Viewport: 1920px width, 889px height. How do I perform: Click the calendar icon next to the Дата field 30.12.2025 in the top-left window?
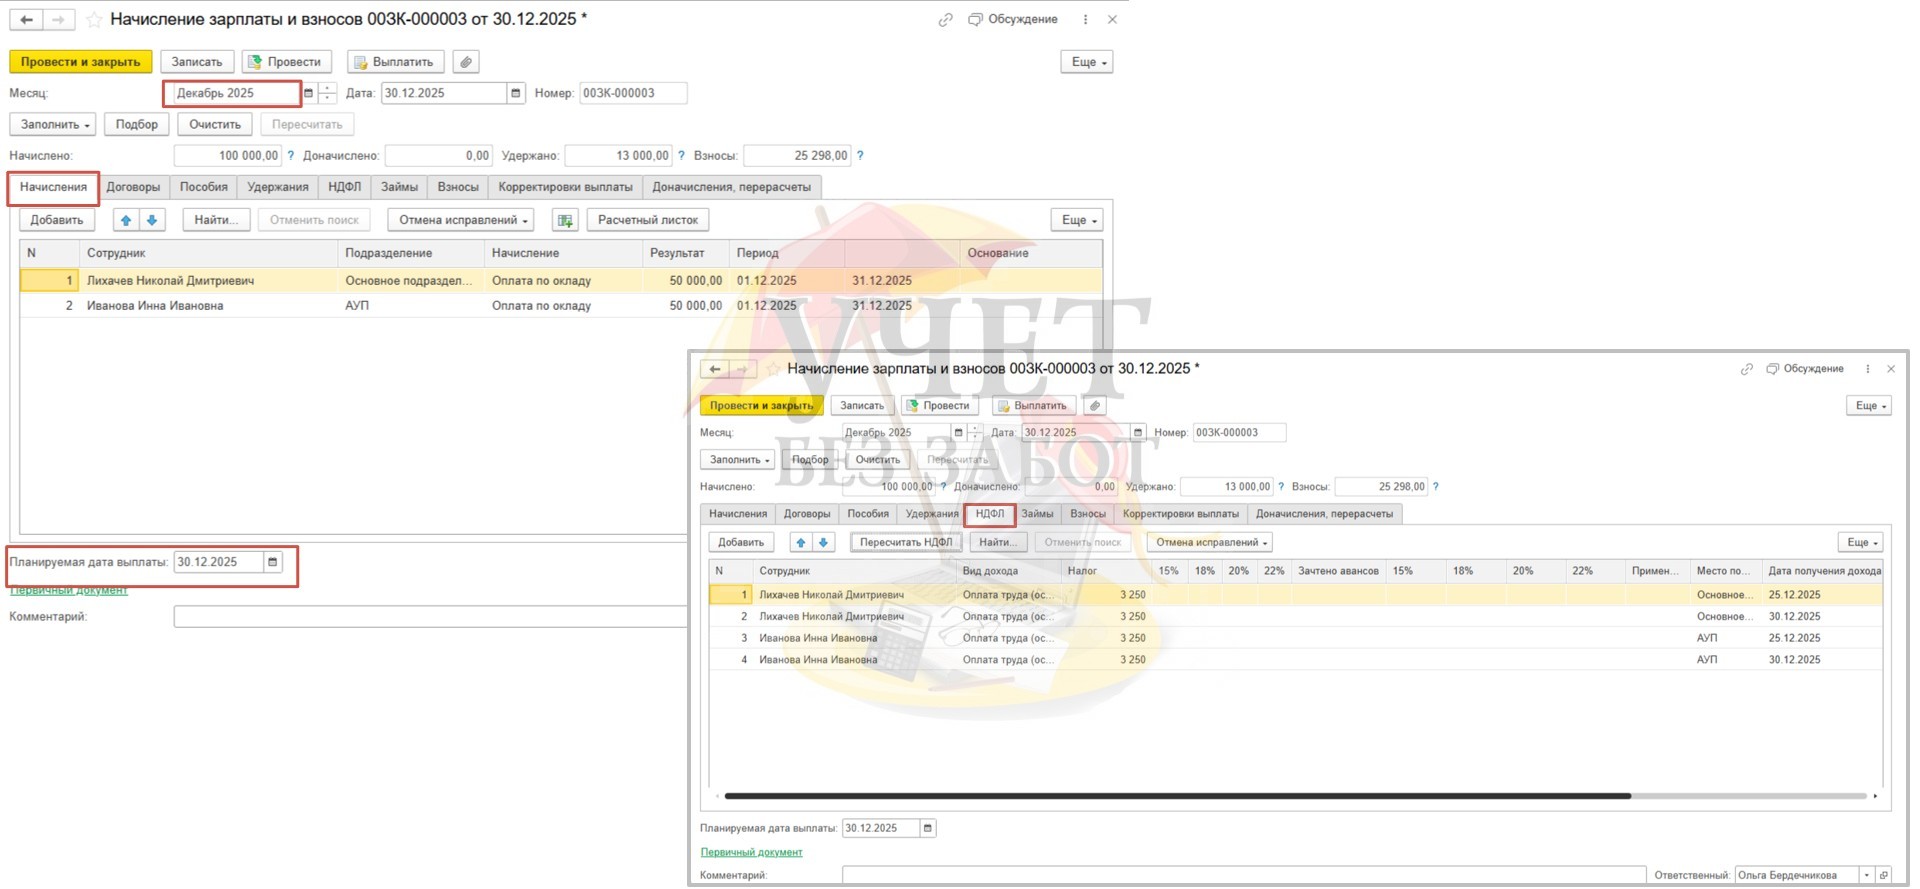click(515, 93)
